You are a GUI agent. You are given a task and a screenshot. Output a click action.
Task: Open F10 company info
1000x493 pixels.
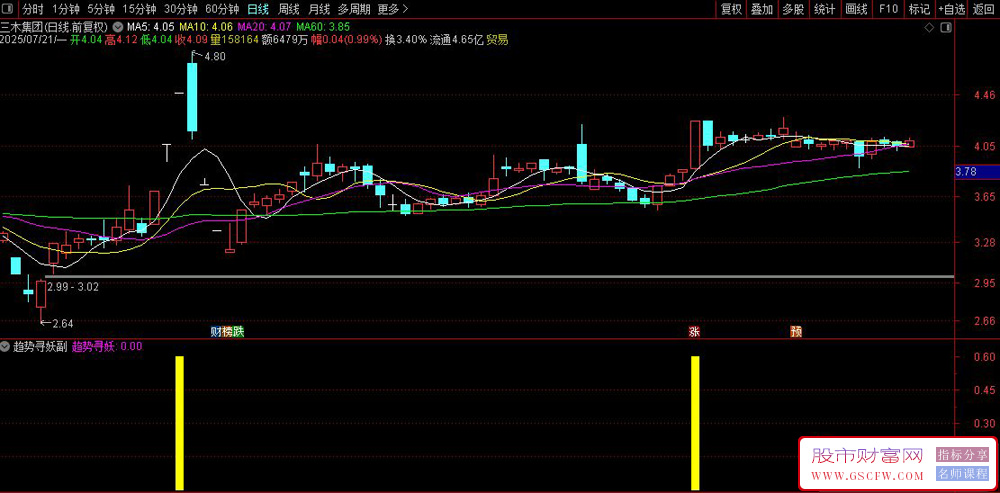click(888, 9)
